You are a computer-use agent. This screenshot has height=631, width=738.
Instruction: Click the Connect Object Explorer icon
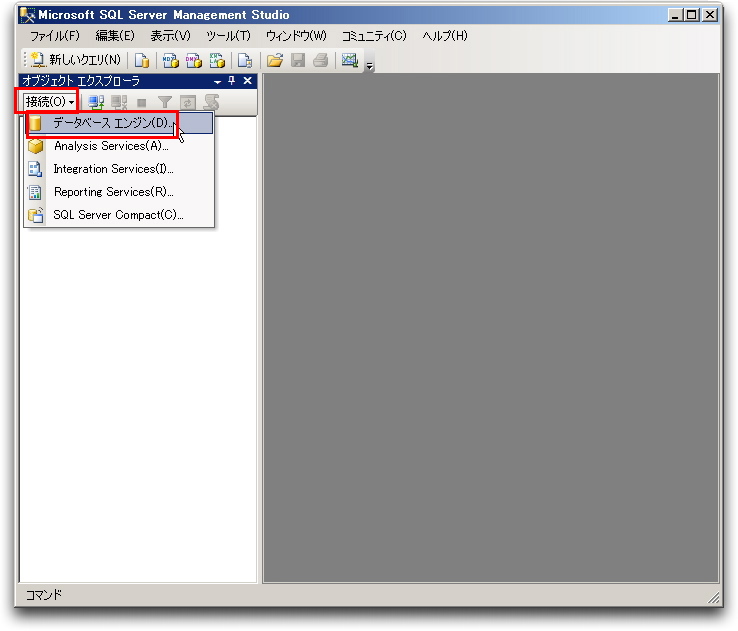[x=96, y=102]
